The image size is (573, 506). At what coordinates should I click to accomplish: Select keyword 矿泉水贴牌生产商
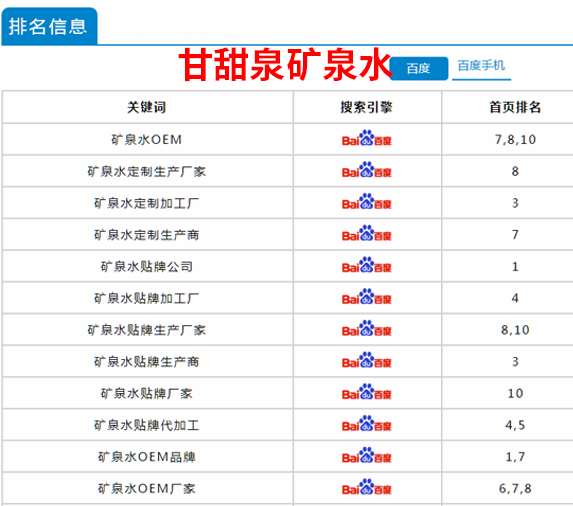(147, 362)
